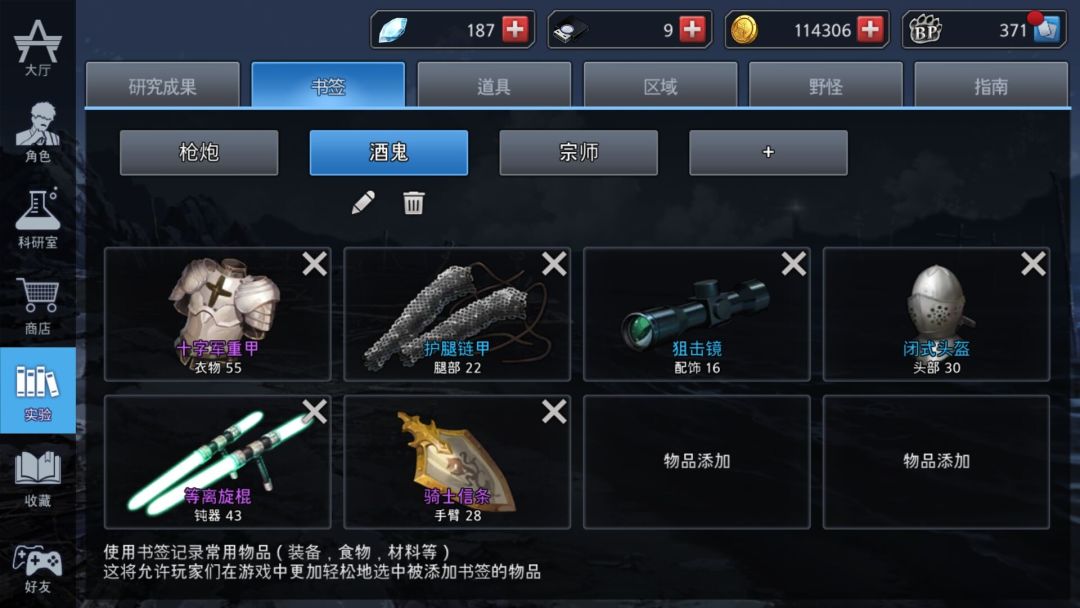Open the BP points icon

click(x=925, y=30)
